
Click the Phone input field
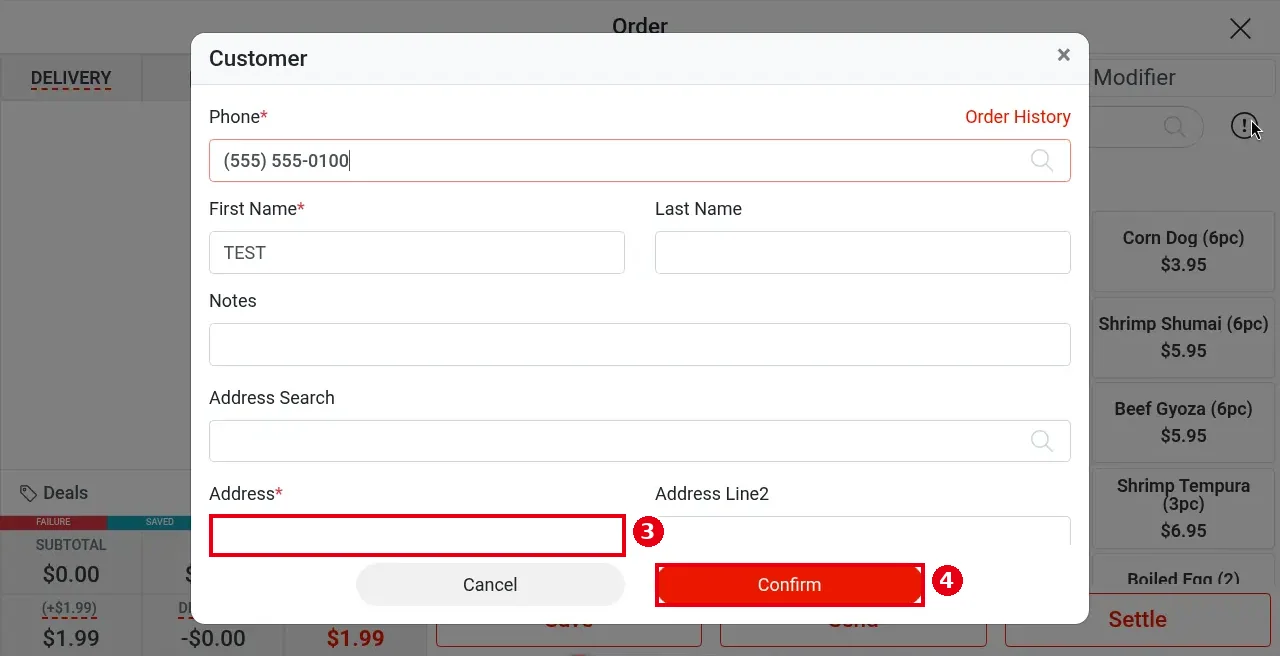(x=640, y=160)
